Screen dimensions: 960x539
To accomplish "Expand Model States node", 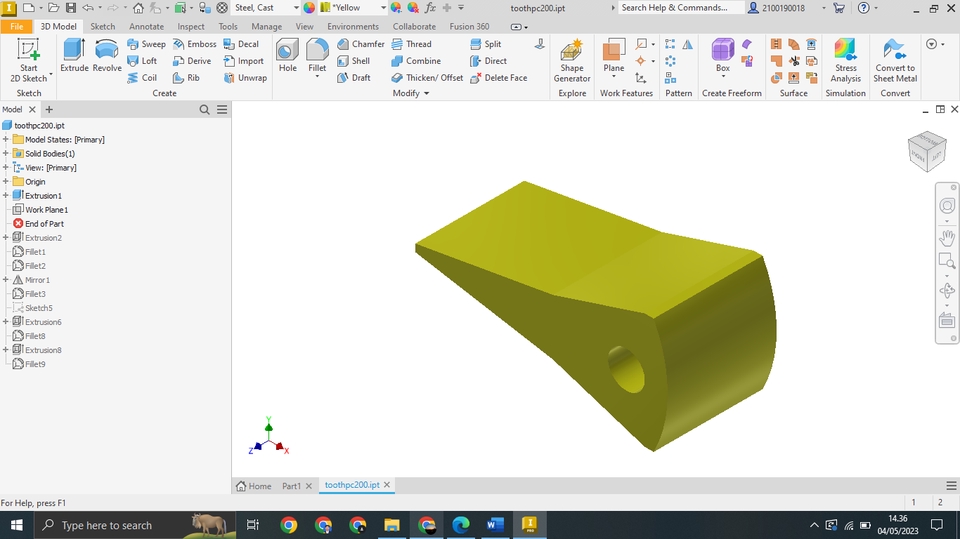I will tap(6, 140).
